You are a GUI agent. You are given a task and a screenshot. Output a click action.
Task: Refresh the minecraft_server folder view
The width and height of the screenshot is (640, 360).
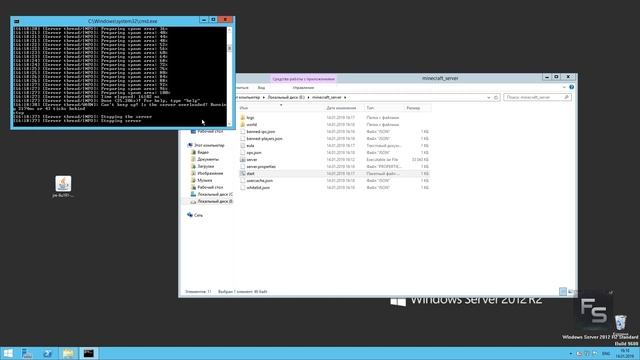(x=496, y=98)
